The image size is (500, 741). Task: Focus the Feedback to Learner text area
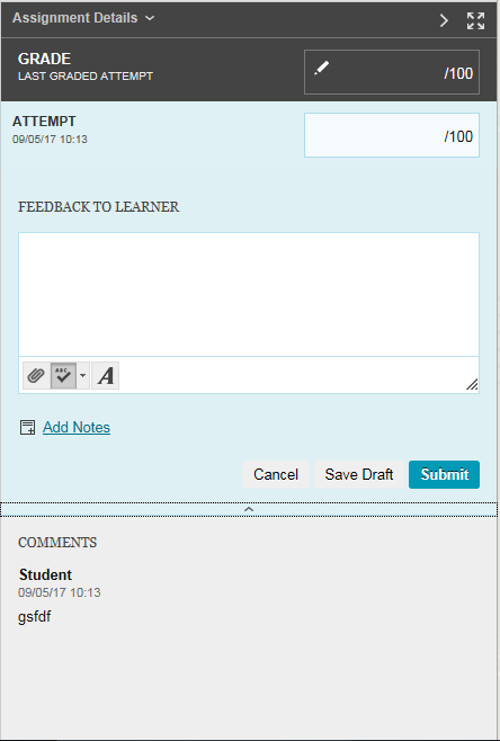[249, 294]
